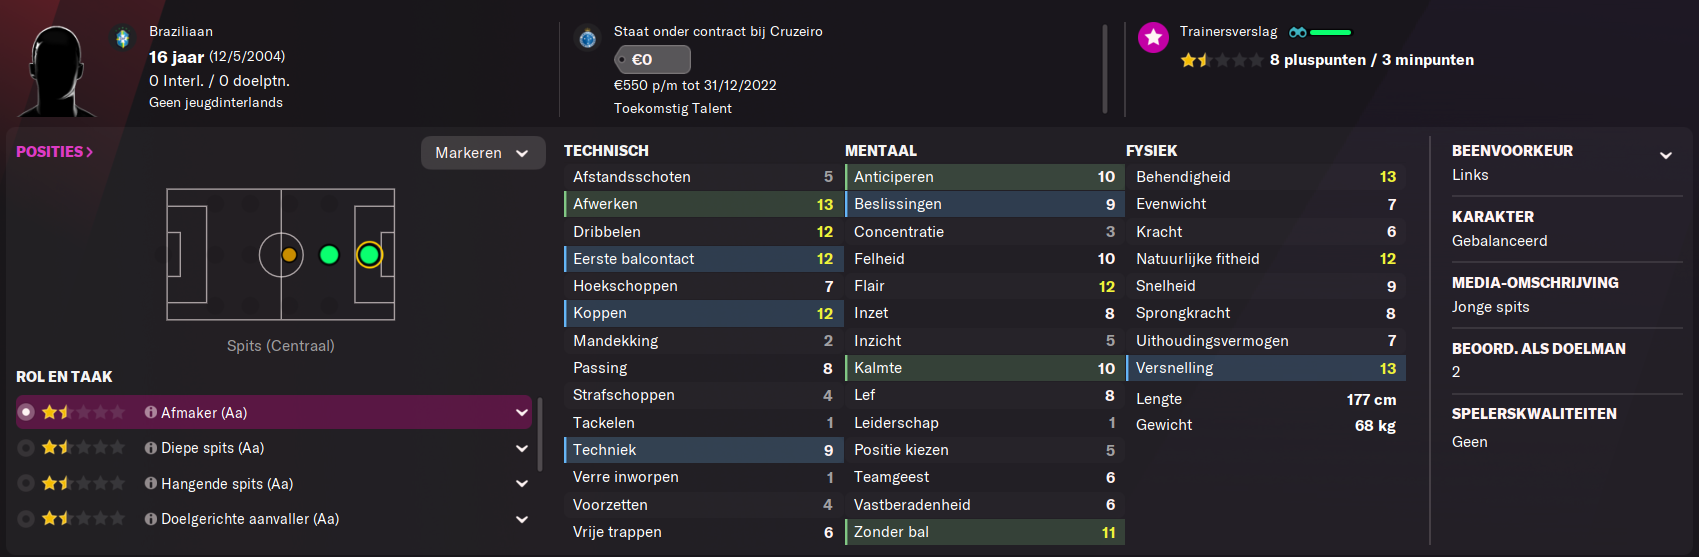The width and height of the screenshot is (1699, 557).
Task: Click the pink star coach report icon
Action: [1153, 38]
